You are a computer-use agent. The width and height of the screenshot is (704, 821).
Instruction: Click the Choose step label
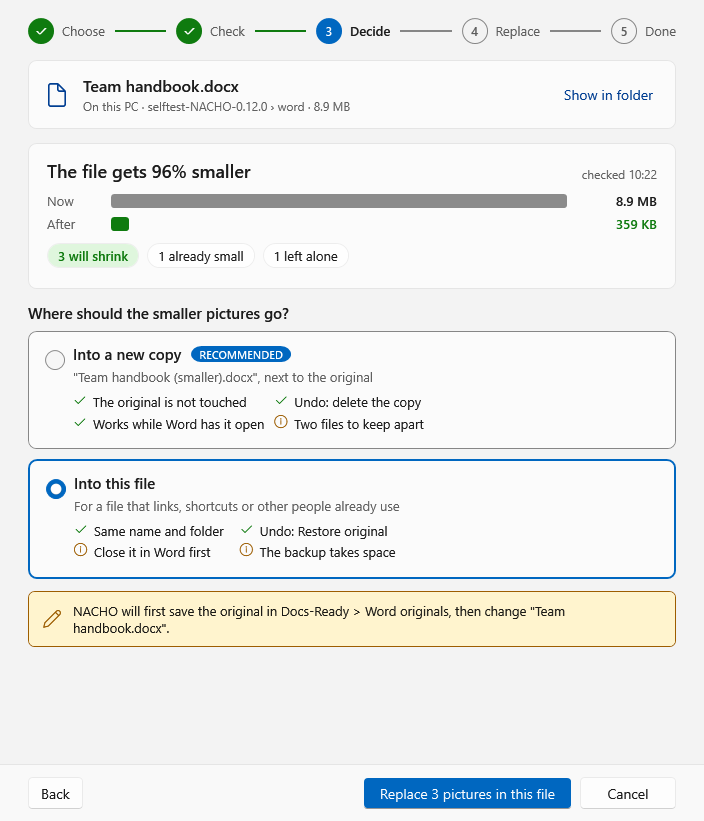(x=83, y=31)
